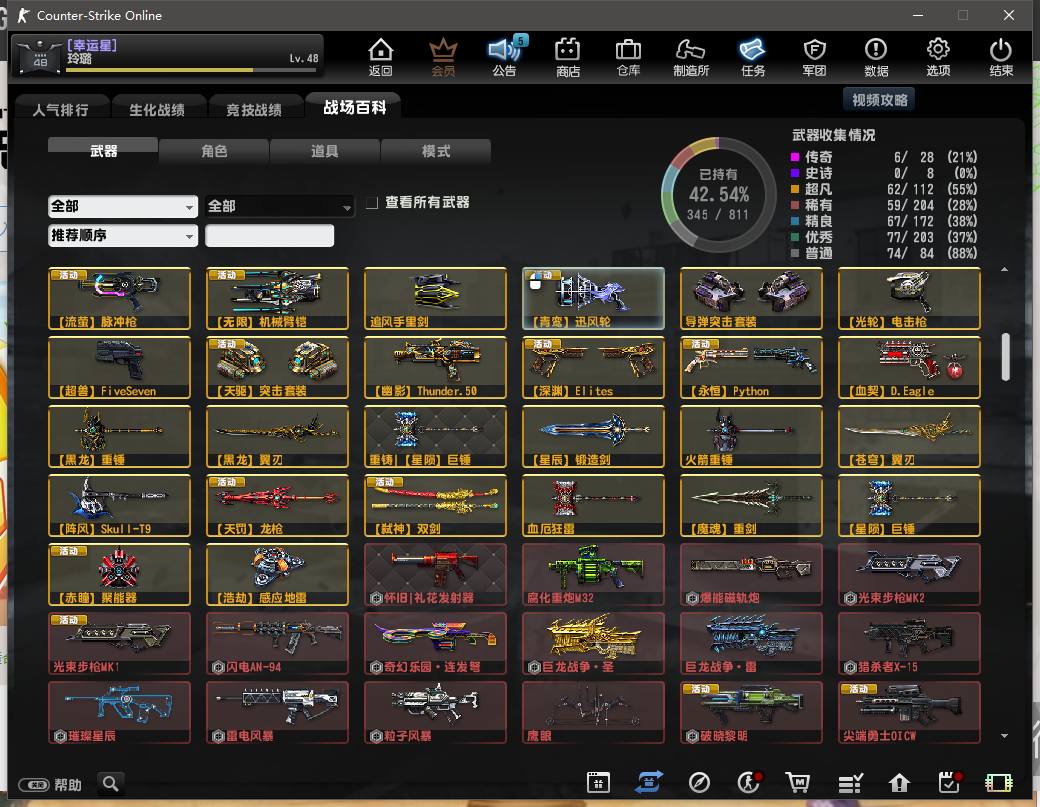
Task: Click the calendar icon in bottom bar
Action: click(x=598, y=783)
